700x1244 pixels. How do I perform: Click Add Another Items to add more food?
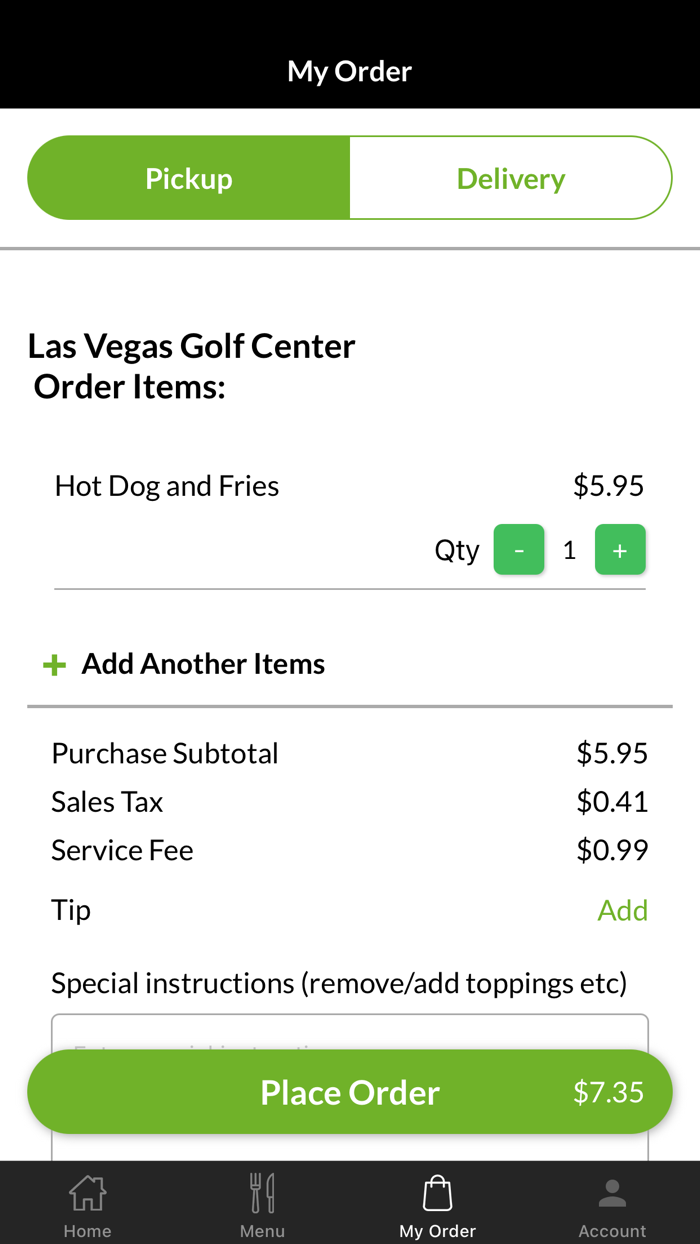(202, 663)
